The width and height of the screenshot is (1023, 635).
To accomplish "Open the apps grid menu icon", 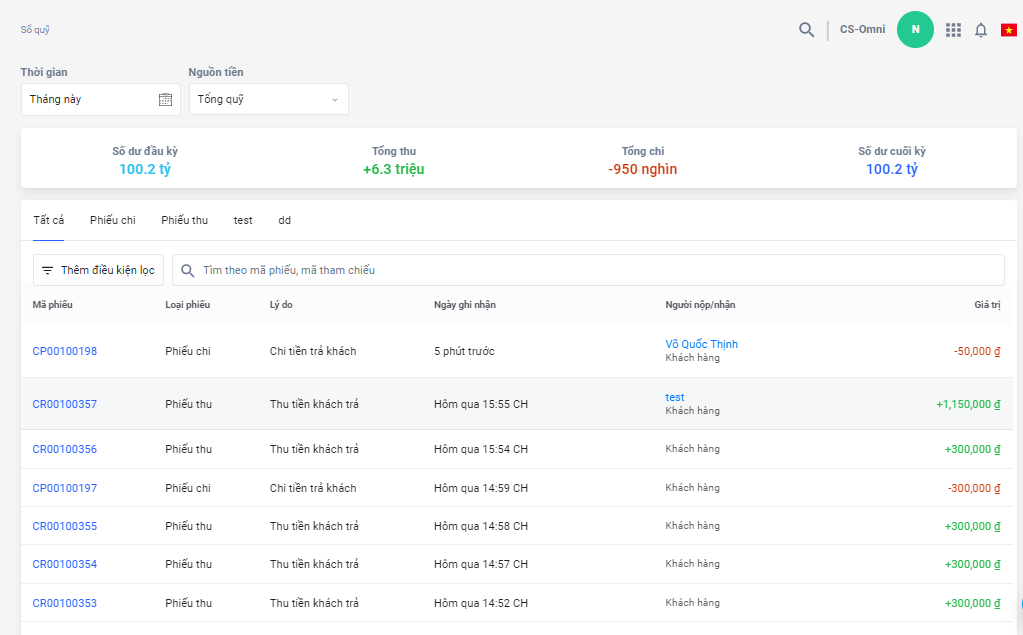I will click(953, 30).
